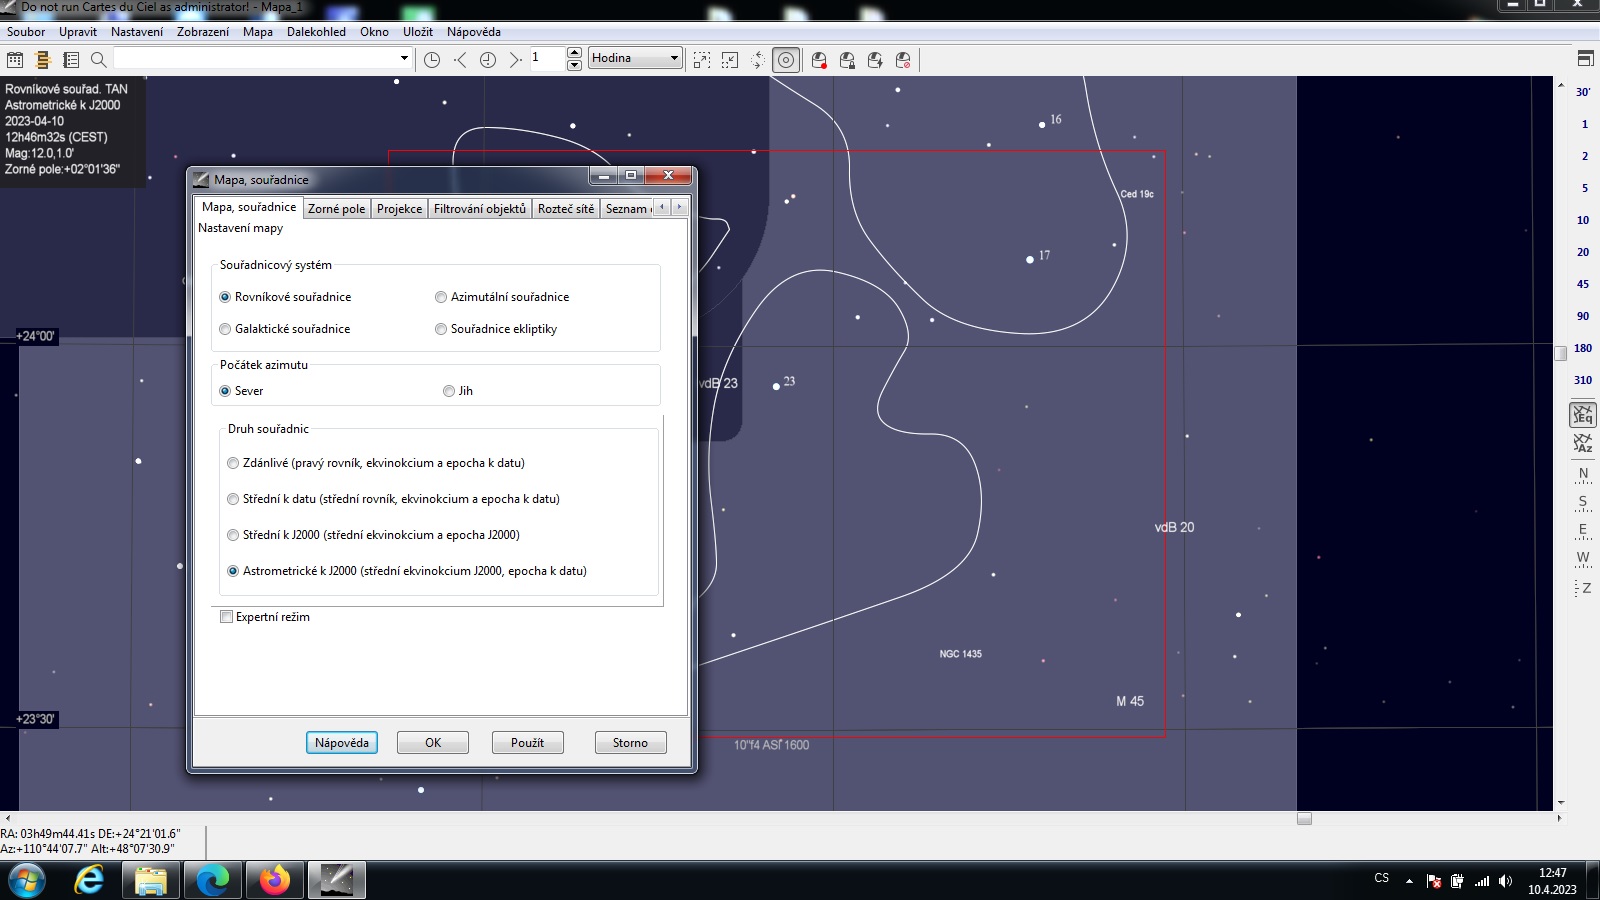
Task: Expand the search box dropdown arrow
Action: (404, 58)
